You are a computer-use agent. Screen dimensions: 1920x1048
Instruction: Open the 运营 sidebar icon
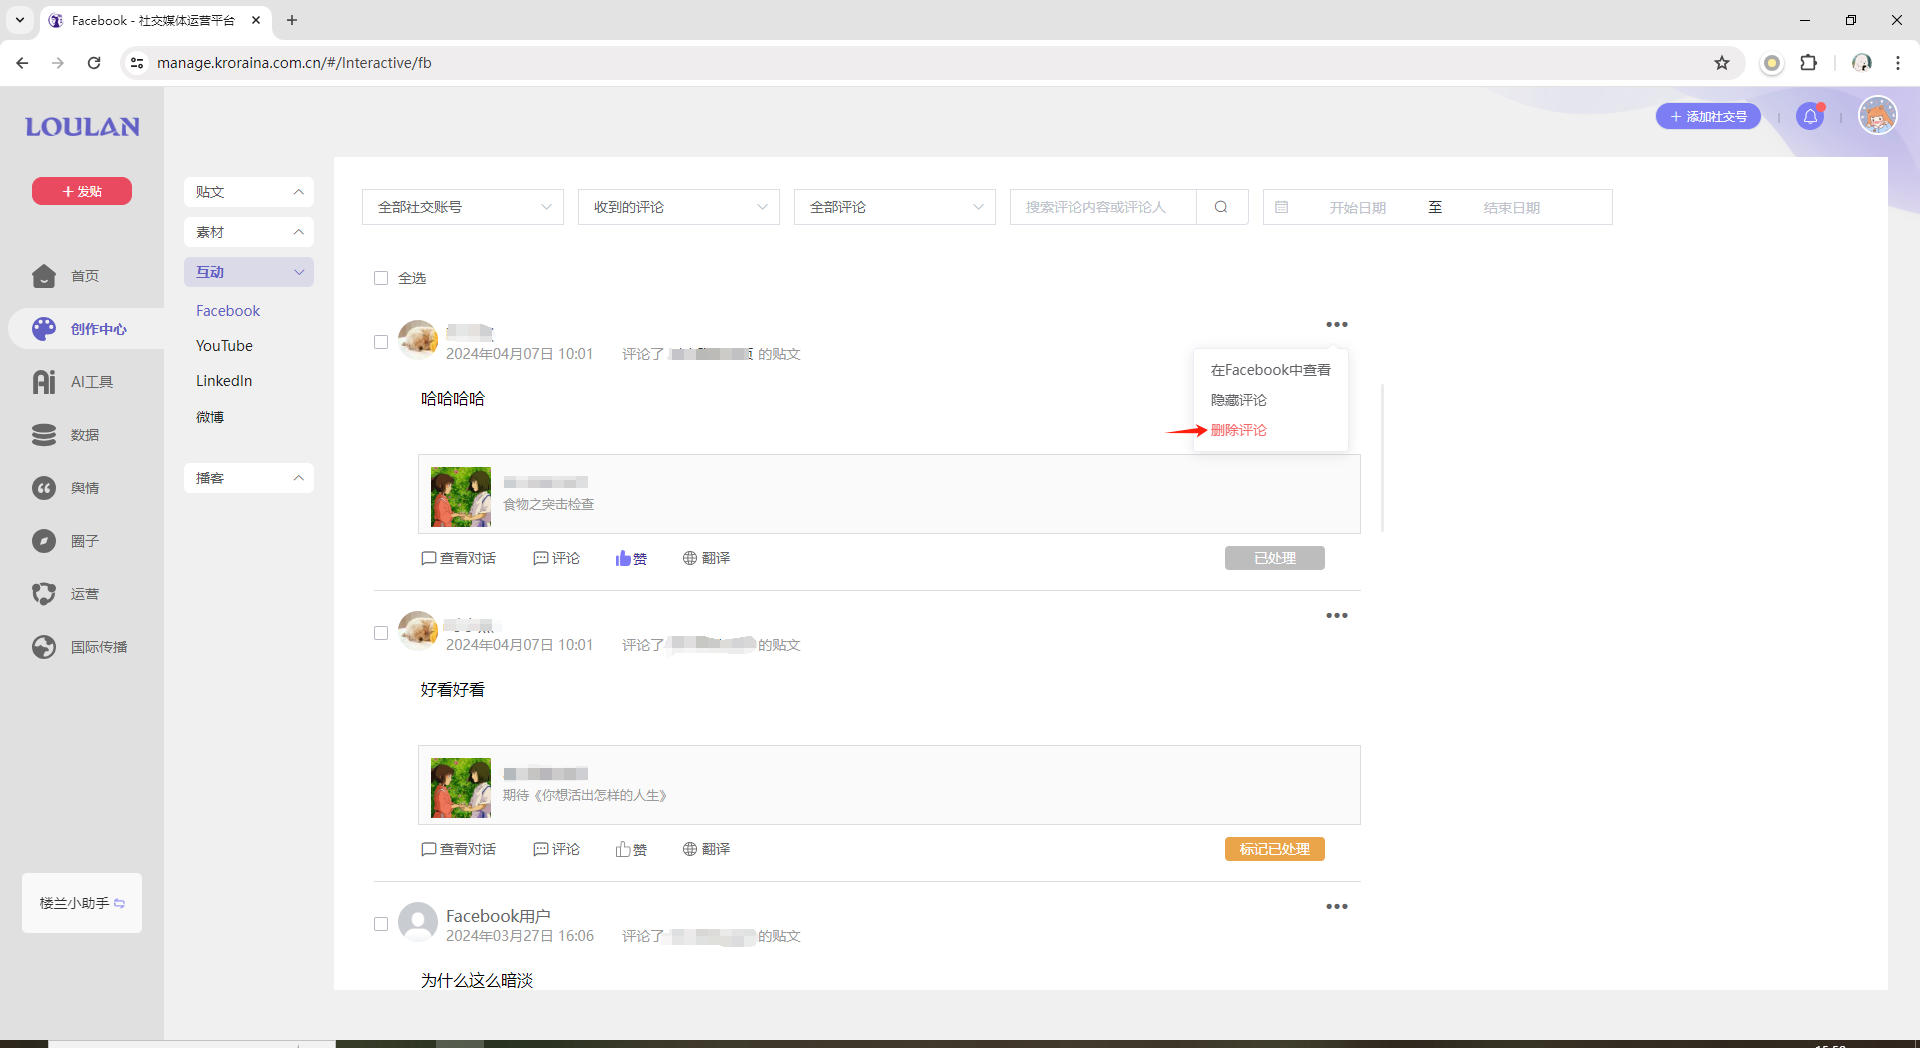pyautogui.click(x=44, y=594)
